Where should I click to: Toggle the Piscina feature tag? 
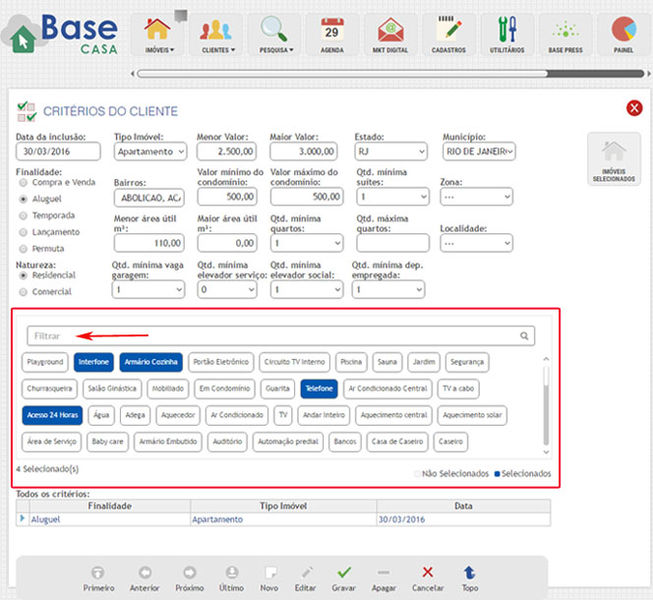[x=351, y=362]
